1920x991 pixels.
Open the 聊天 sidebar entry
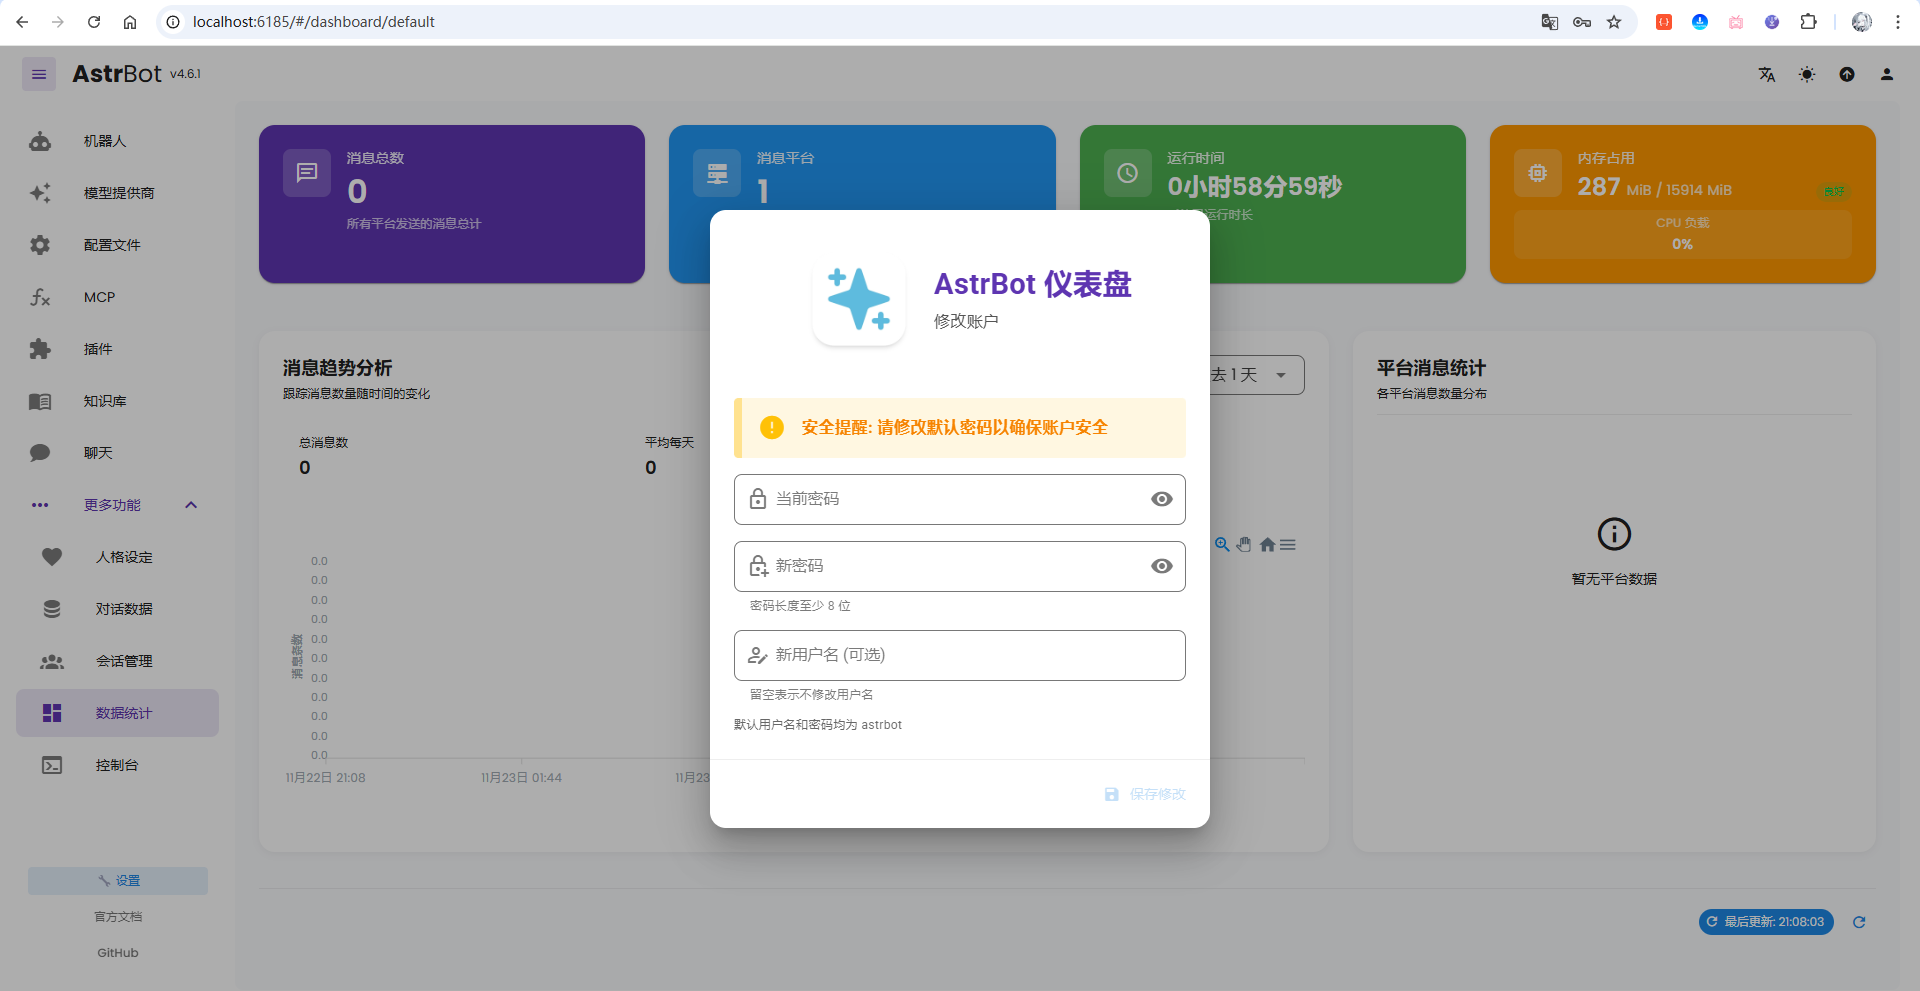pos(117,453)
